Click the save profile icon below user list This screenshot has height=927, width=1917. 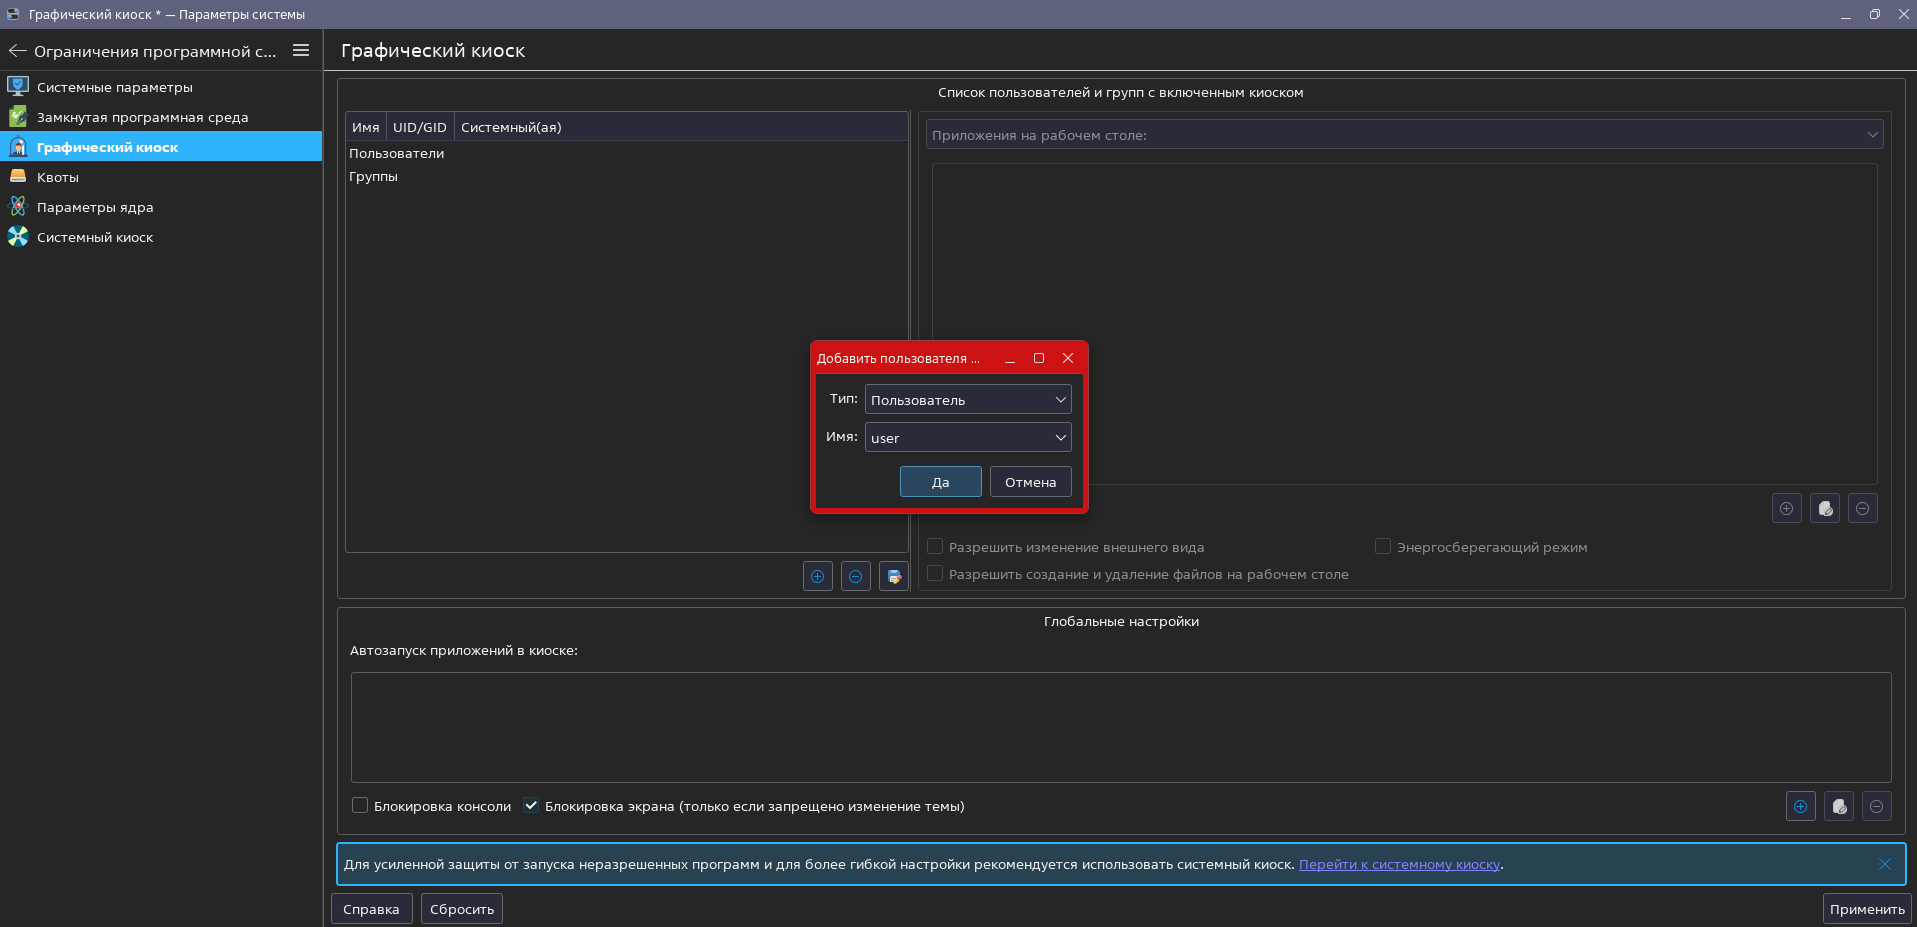[894, 576]
